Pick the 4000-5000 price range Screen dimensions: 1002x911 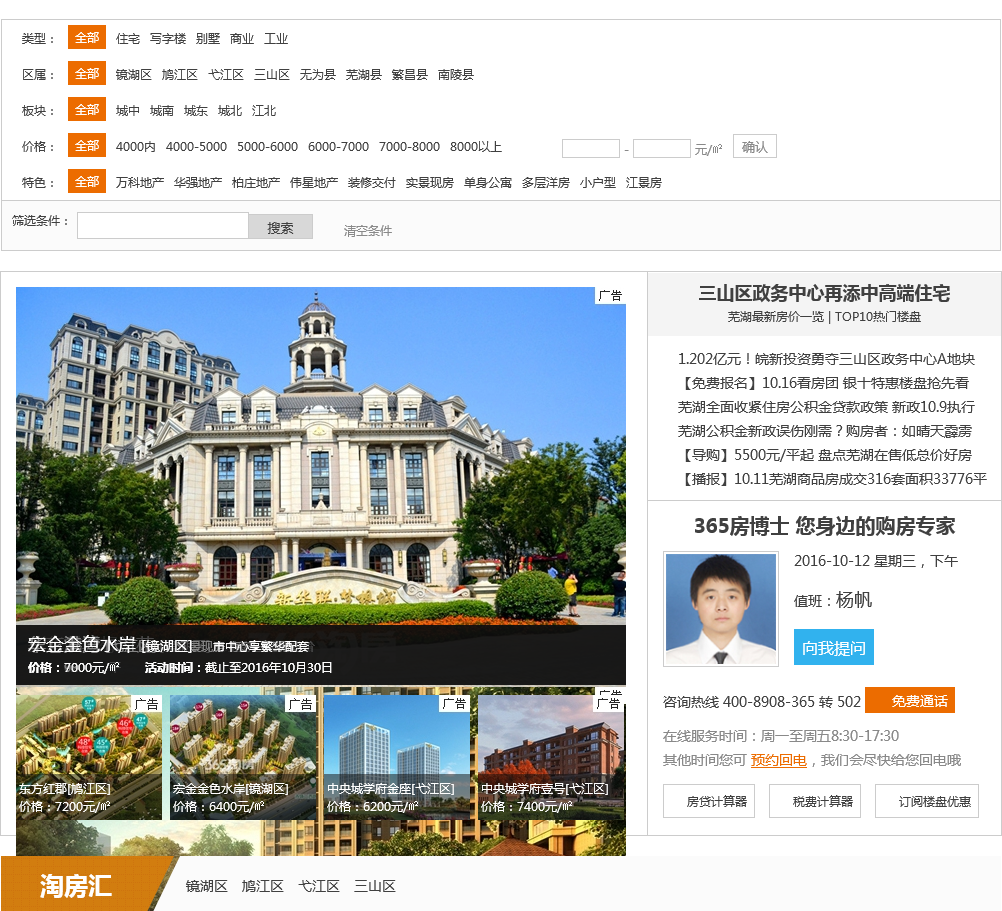196,146
